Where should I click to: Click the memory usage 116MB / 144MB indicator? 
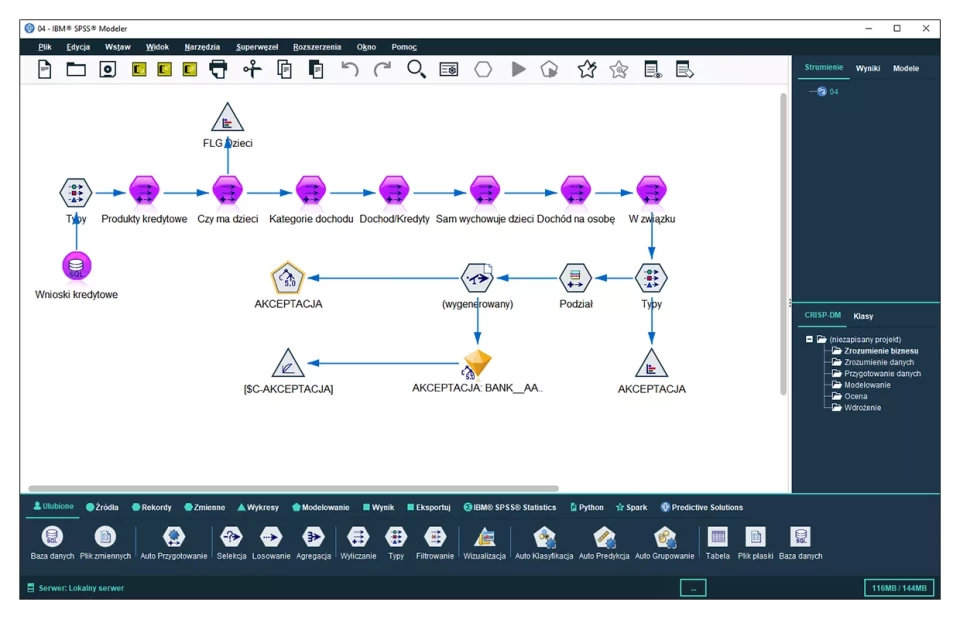pos(899,588)
